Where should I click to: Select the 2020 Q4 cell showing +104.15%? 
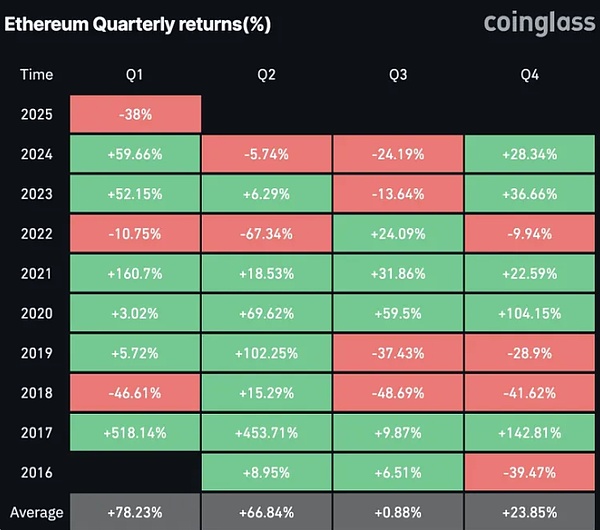[x=529, y=313]
